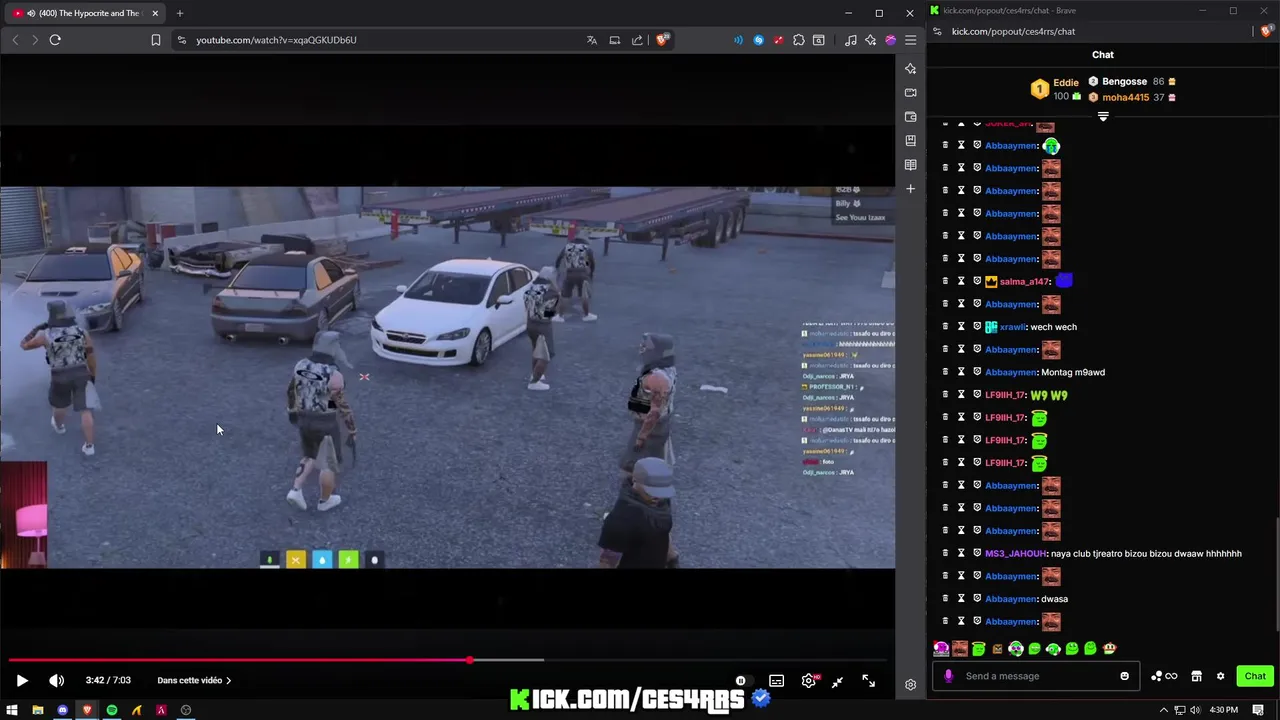Open the Leo AI sidebar panel
The height and width of the screenshot is (720, 1280).
click(910, 69)
